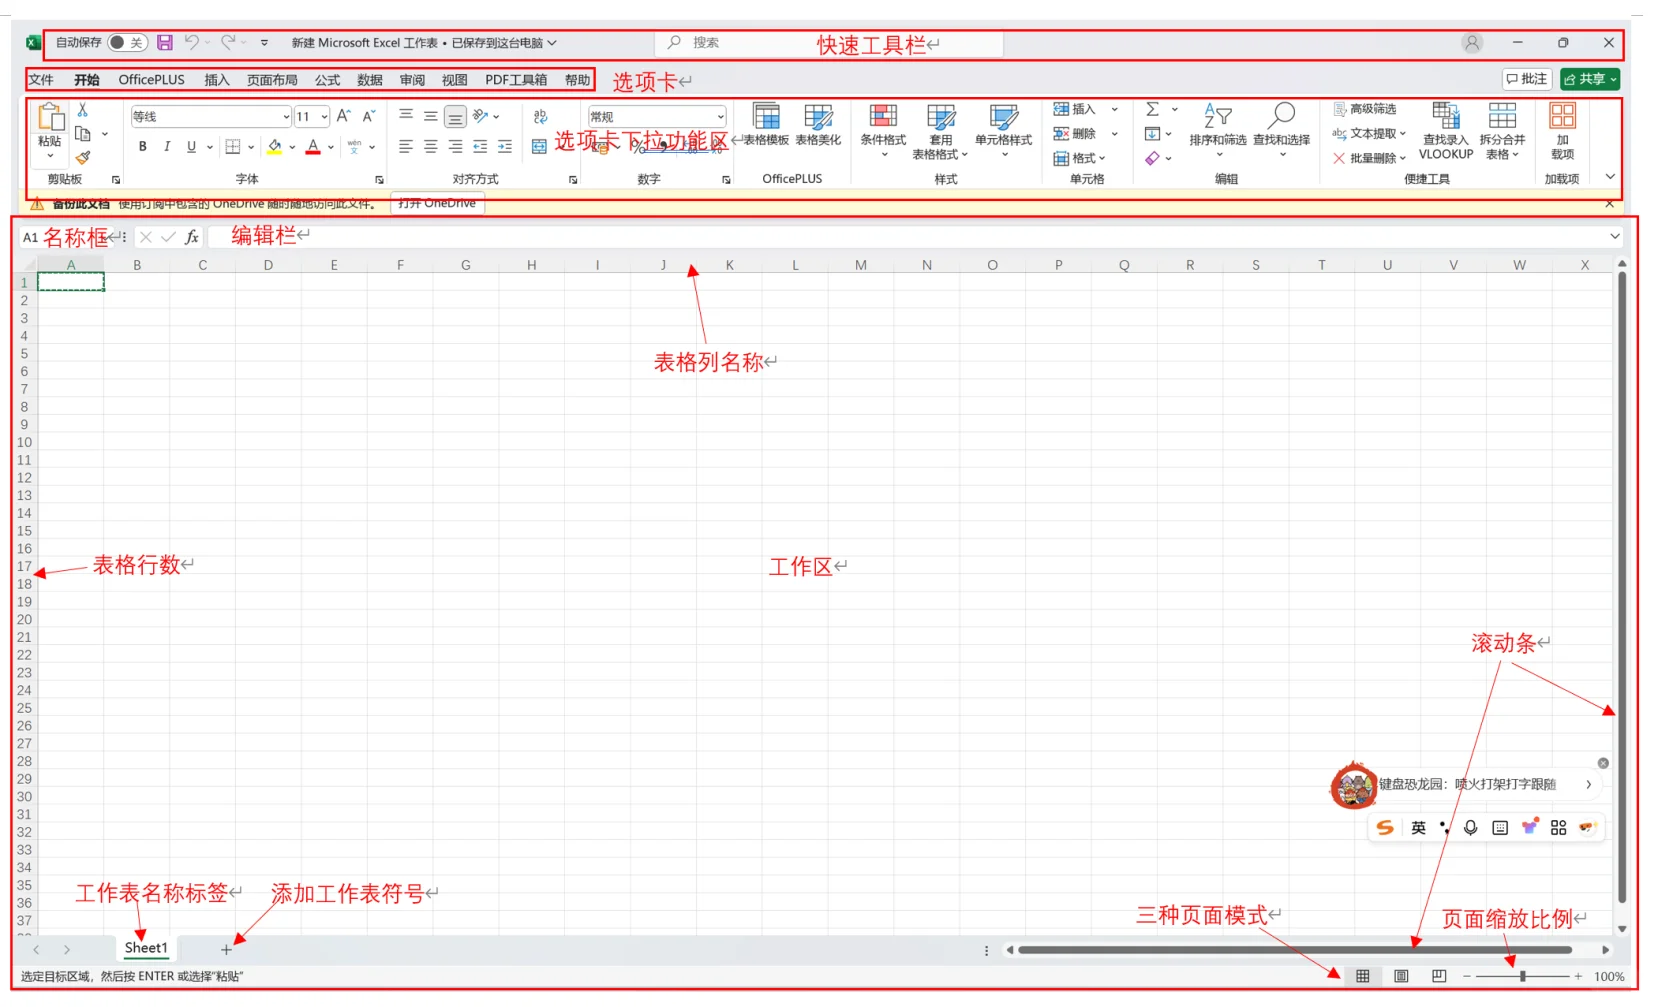
Task: Open 表格模板 in the OfficePLUS group
Action: (766, 125)
